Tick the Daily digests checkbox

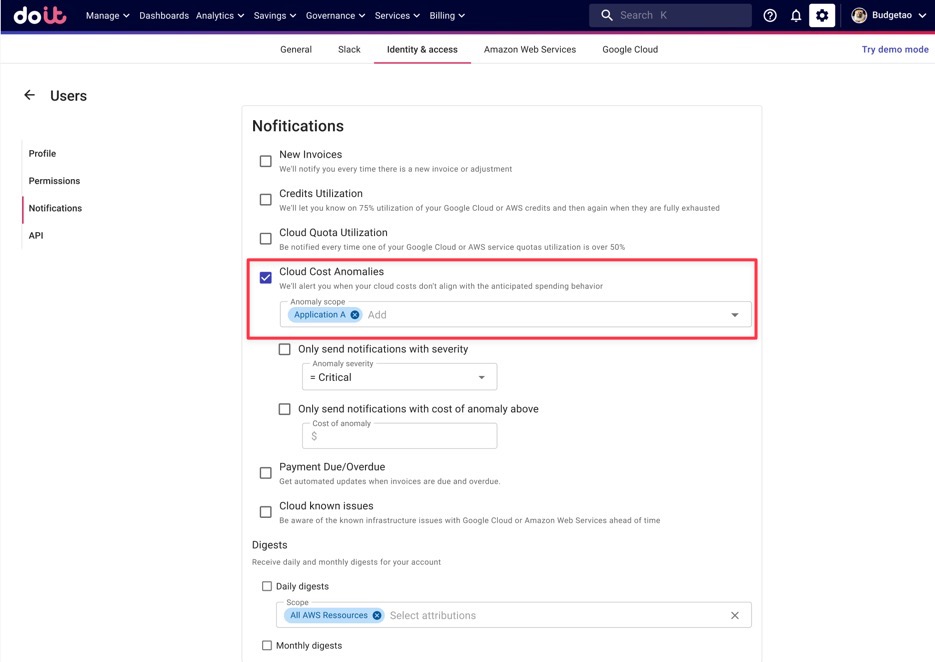pos(267,586)
